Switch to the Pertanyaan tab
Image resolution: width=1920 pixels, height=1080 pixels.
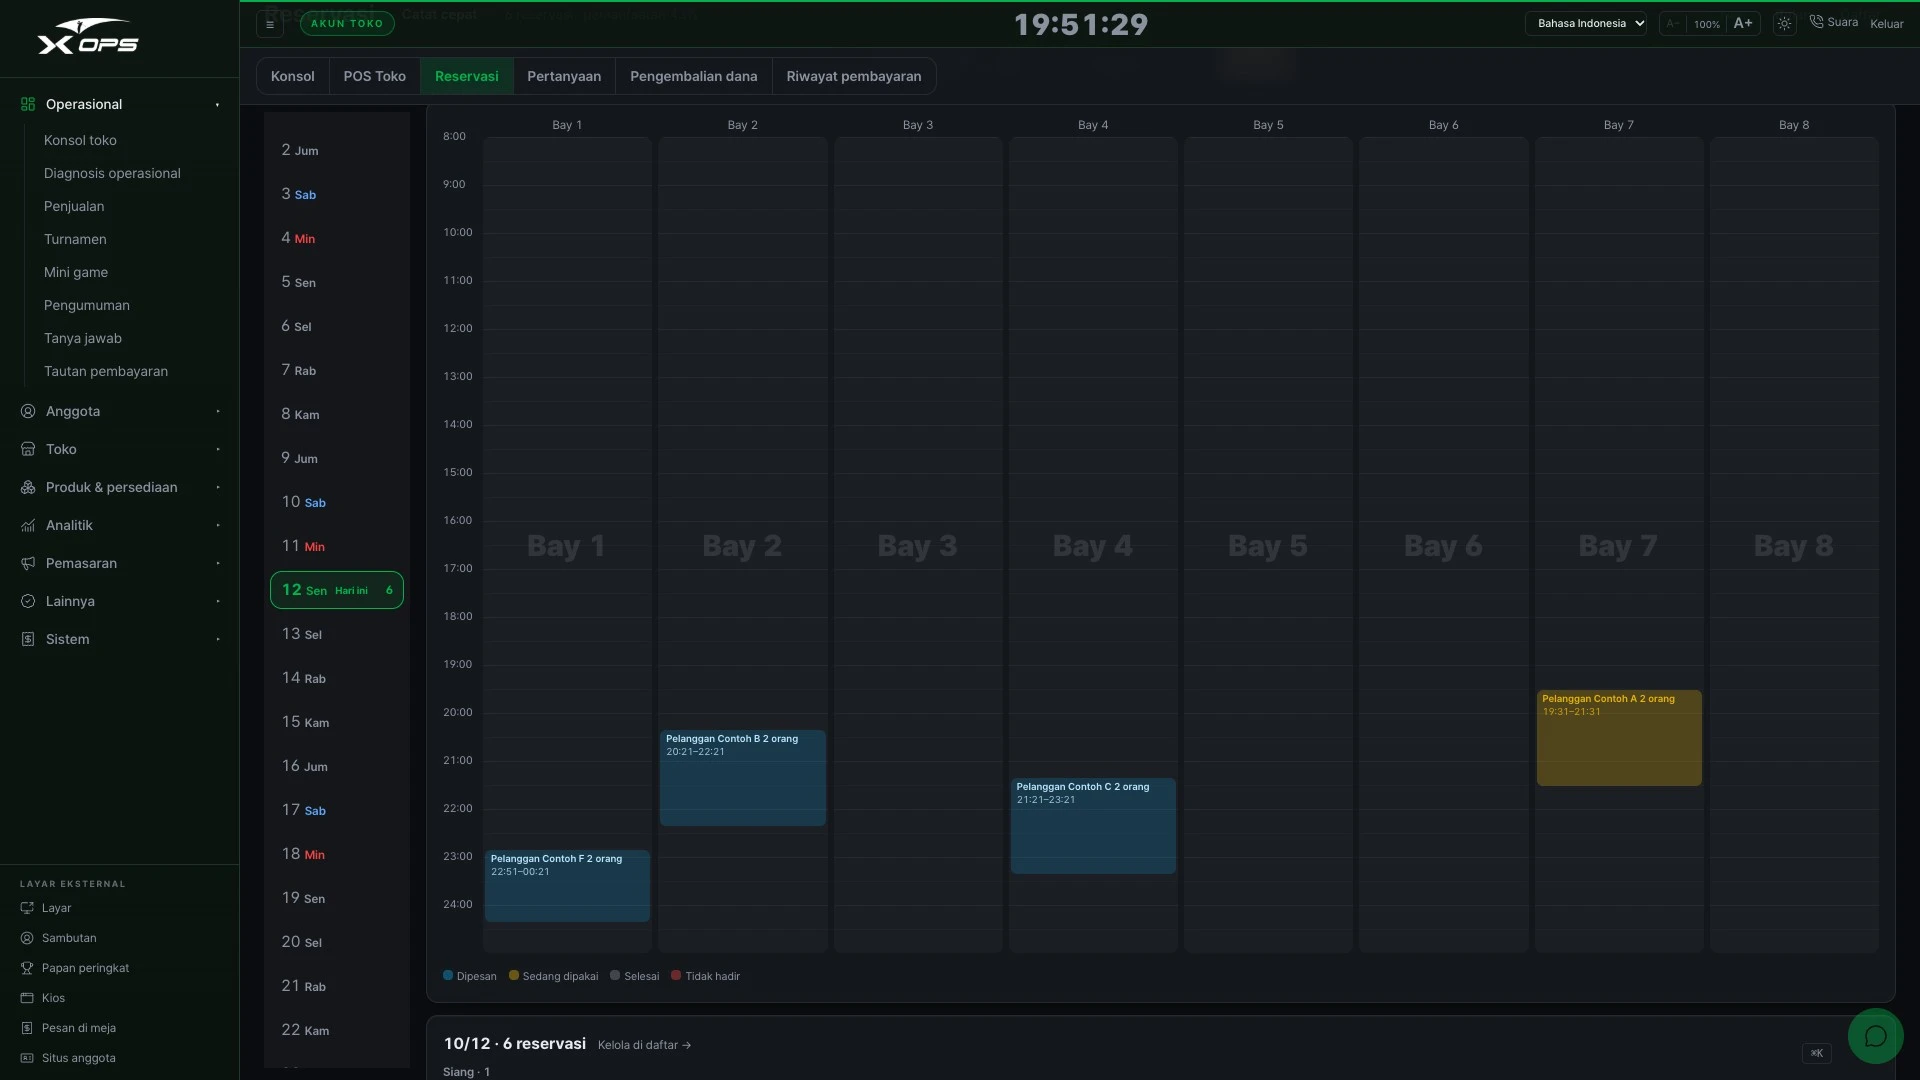[x=564, y=76]
